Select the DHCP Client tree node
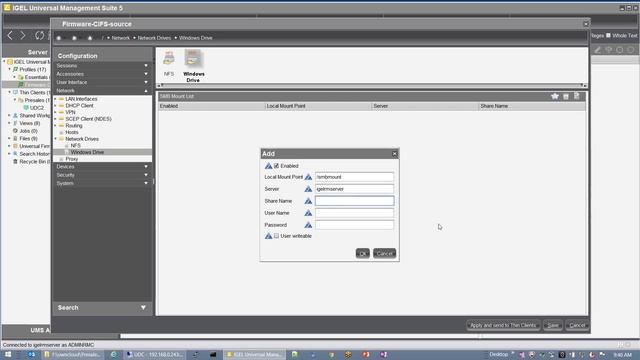This screenshot has height=360, width=640. [x=79, y=105]
